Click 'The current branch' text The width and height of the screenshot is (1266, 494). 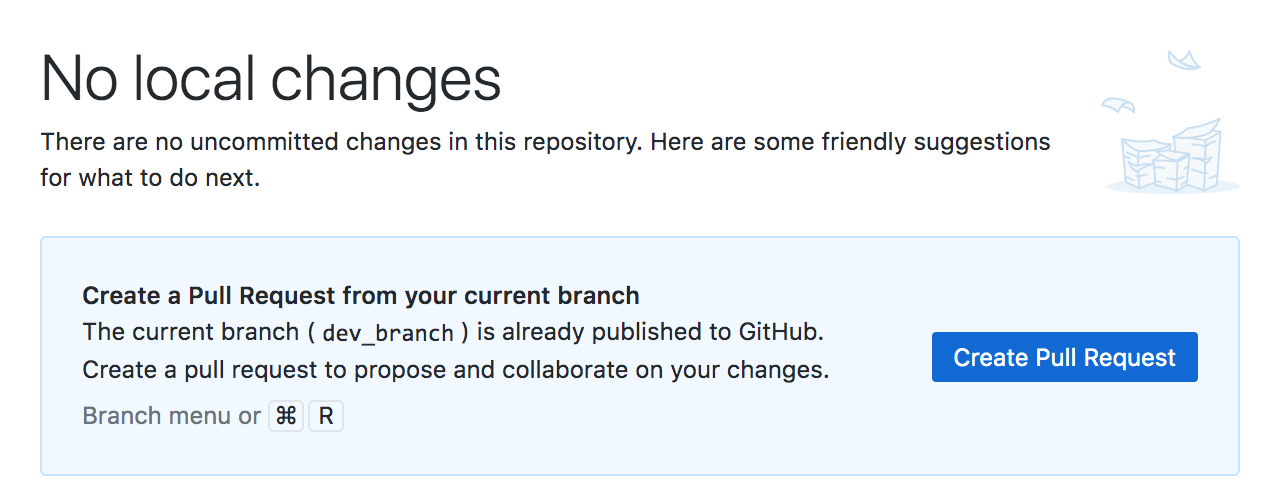tap(190, 331)
